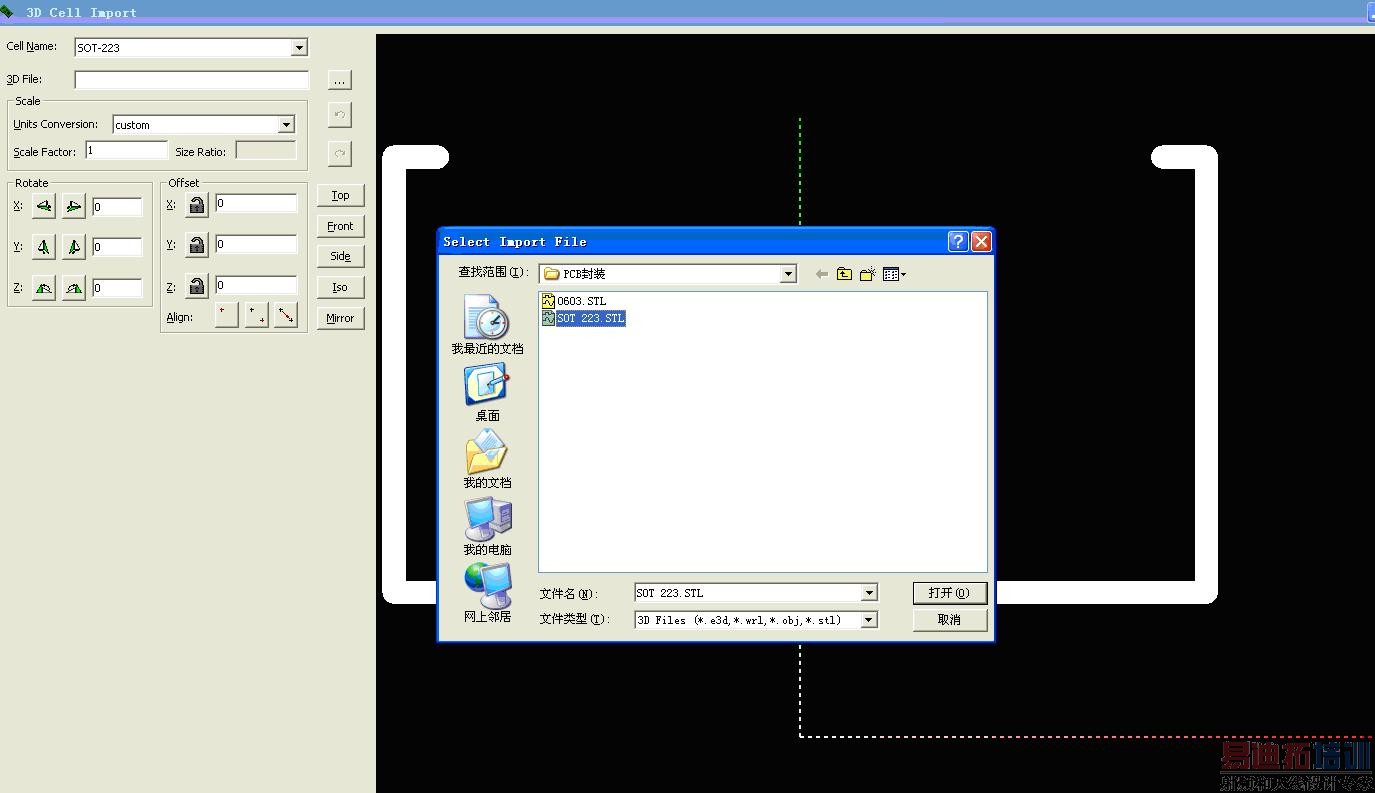1375x793 pixels.
Task: Click the two-point Align button
Action: pyautogui.click(x=257, y=315)
